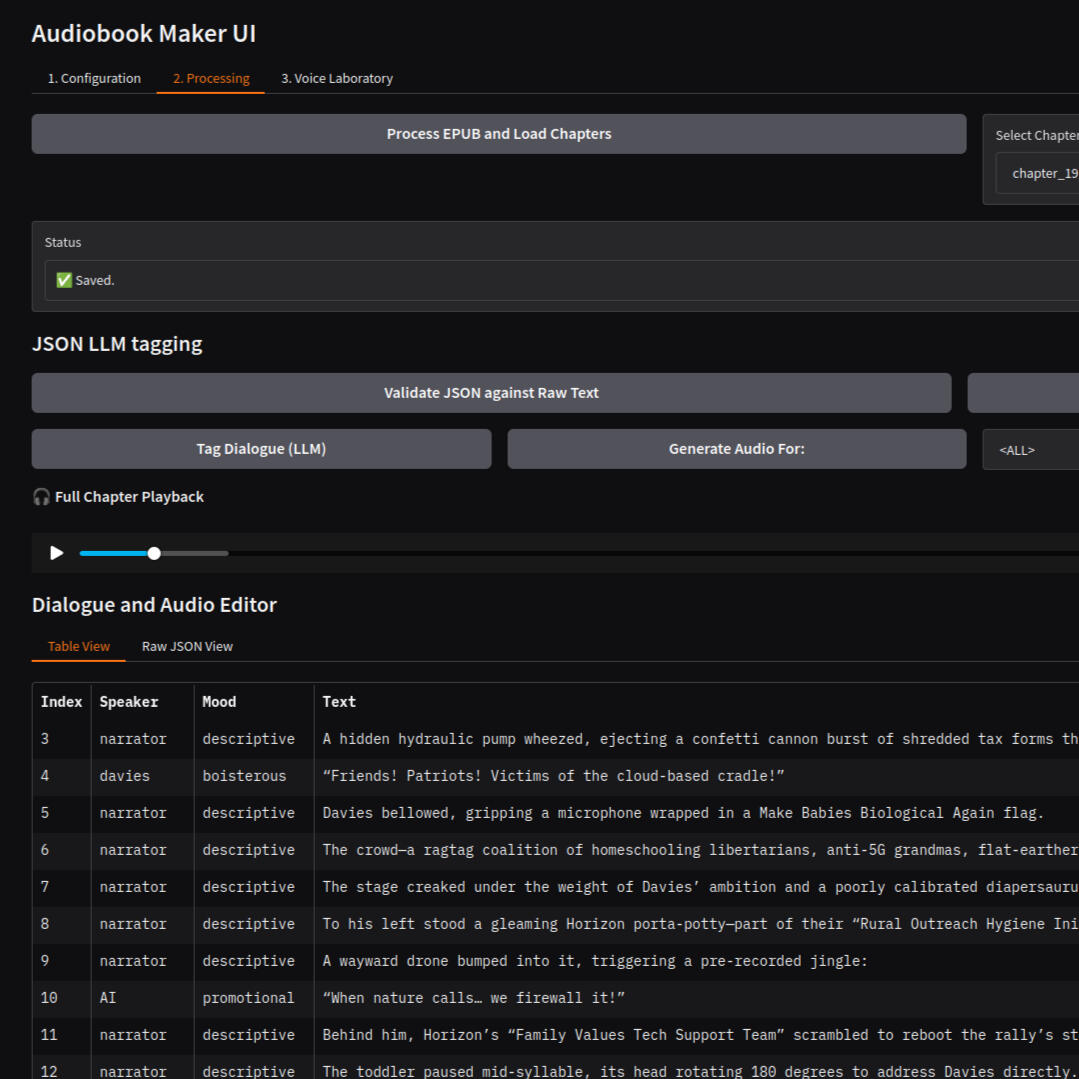1079x1079 pixels.
Task: Click Validate JSON against Raw Text
Action: point(491,393)
